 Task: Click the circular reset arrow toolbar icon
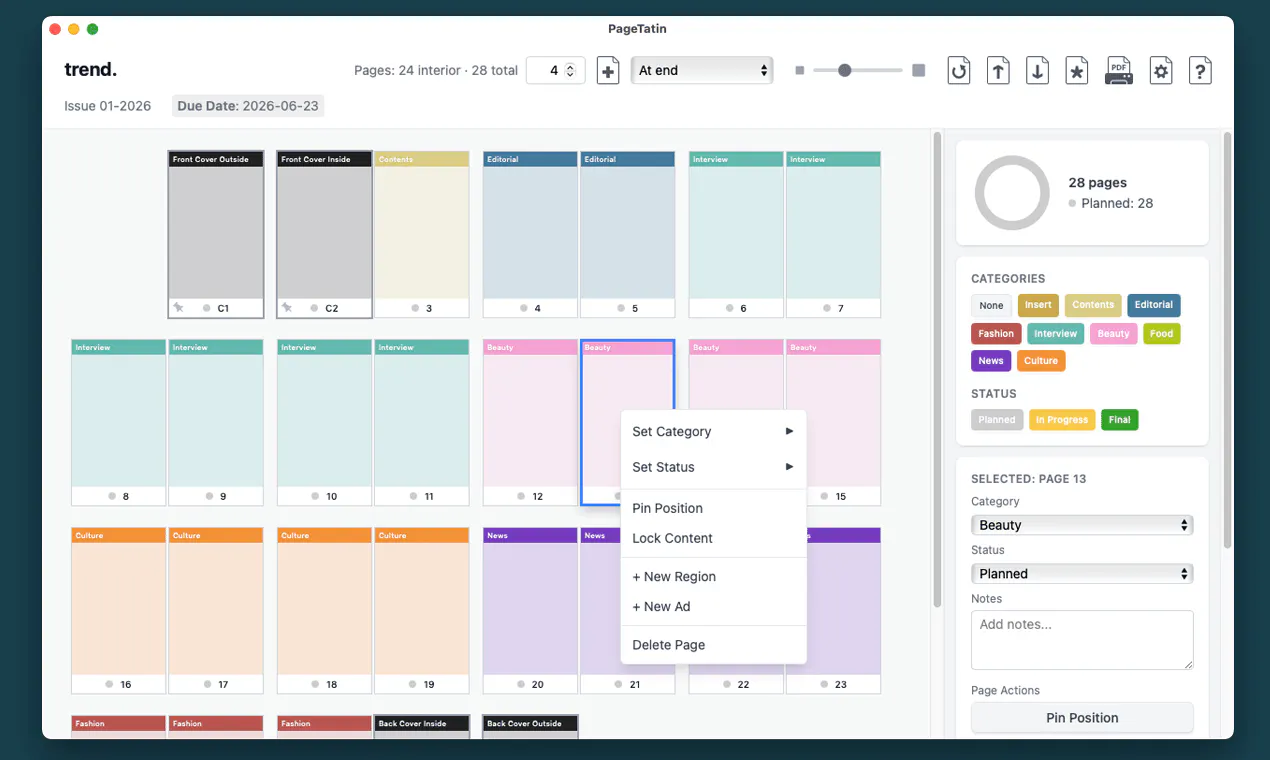click(x=959, y=71)
